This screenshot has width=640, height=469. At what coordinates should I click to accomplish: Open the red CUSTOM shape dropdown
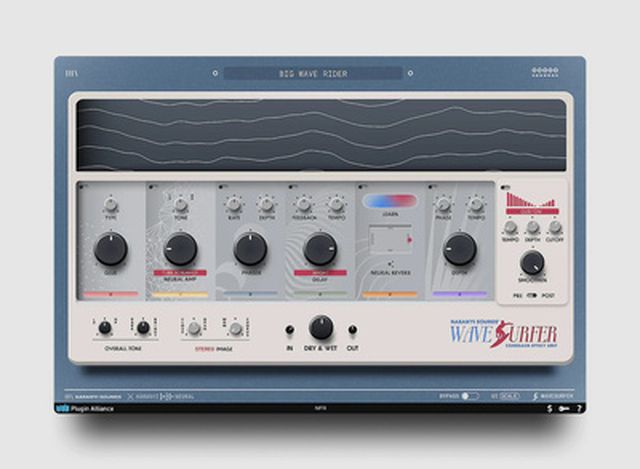click(532, 211)
